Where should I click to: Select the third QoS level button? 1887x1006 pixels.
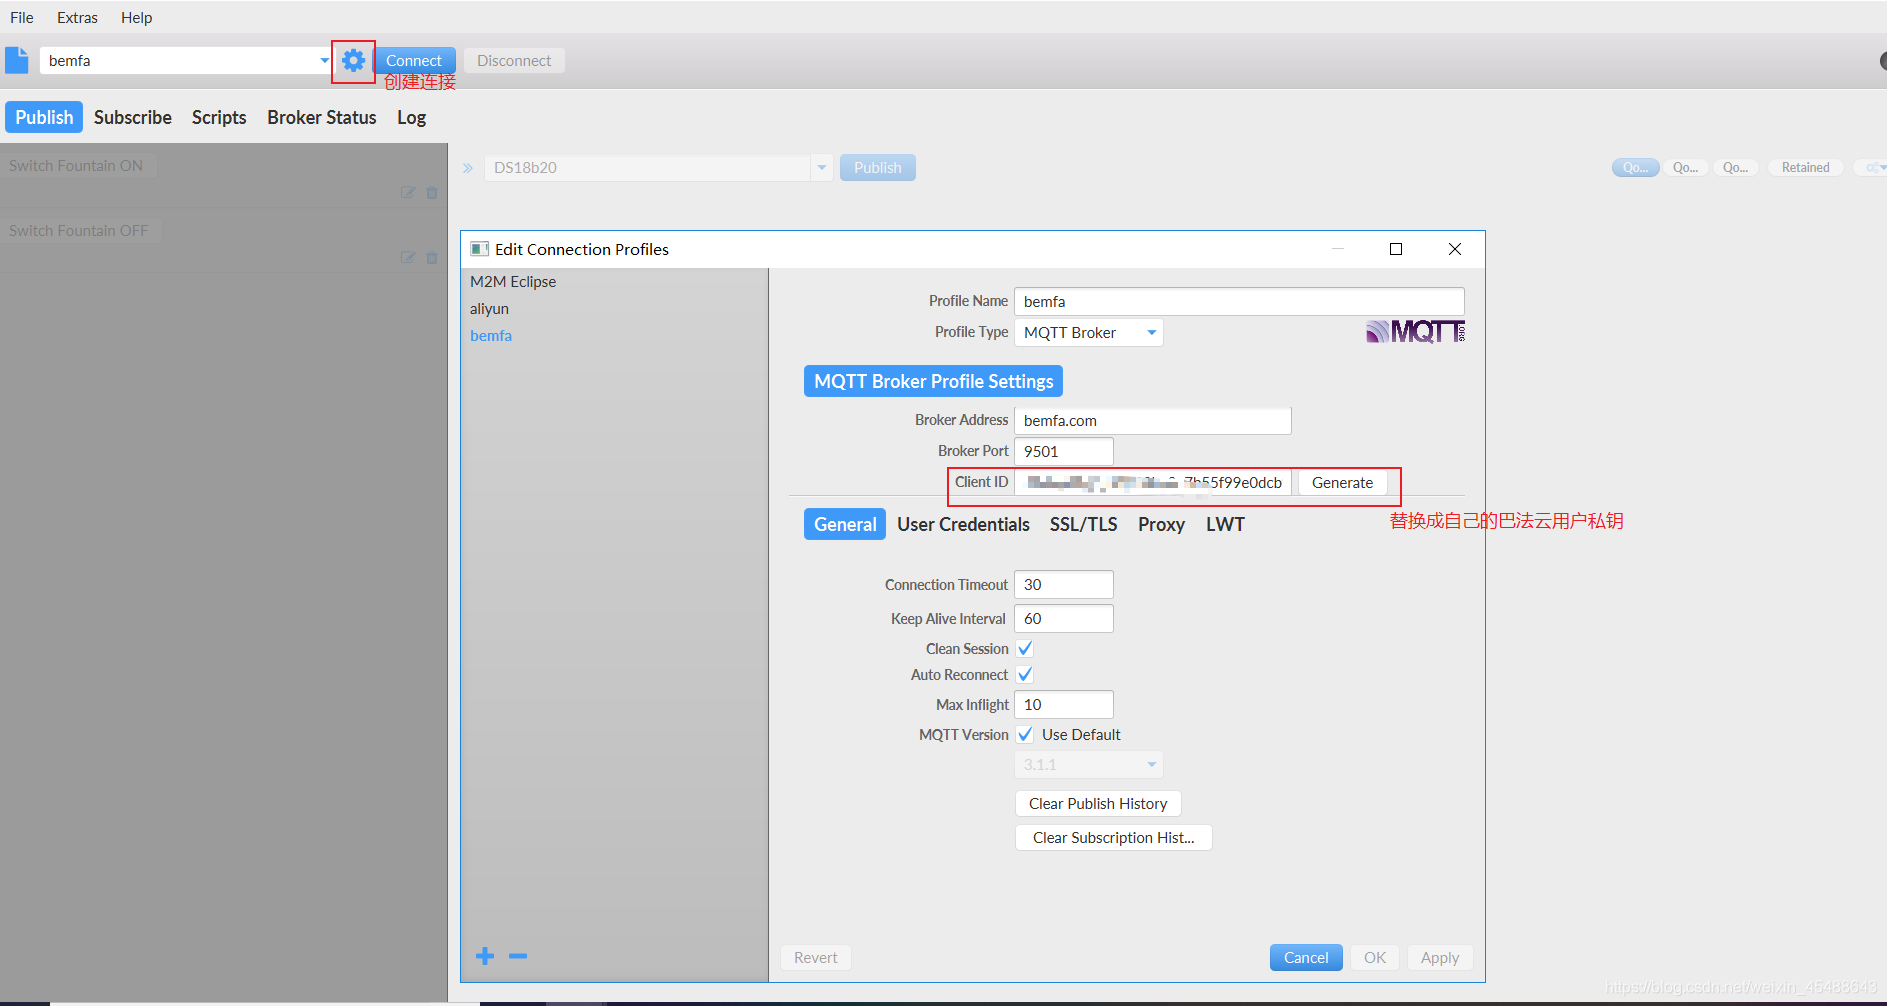[x=1735, y=168]
